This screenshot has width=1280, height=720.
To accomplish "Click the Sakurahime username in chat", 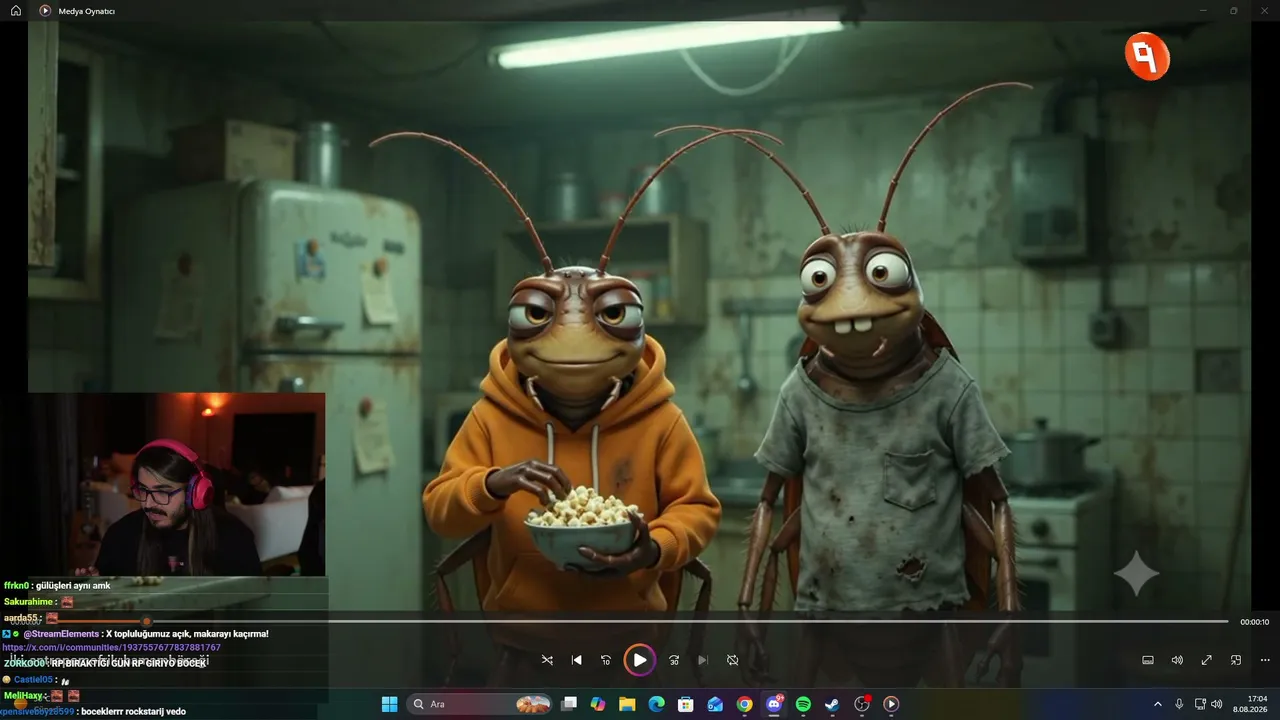I will [x=29, y=602].
